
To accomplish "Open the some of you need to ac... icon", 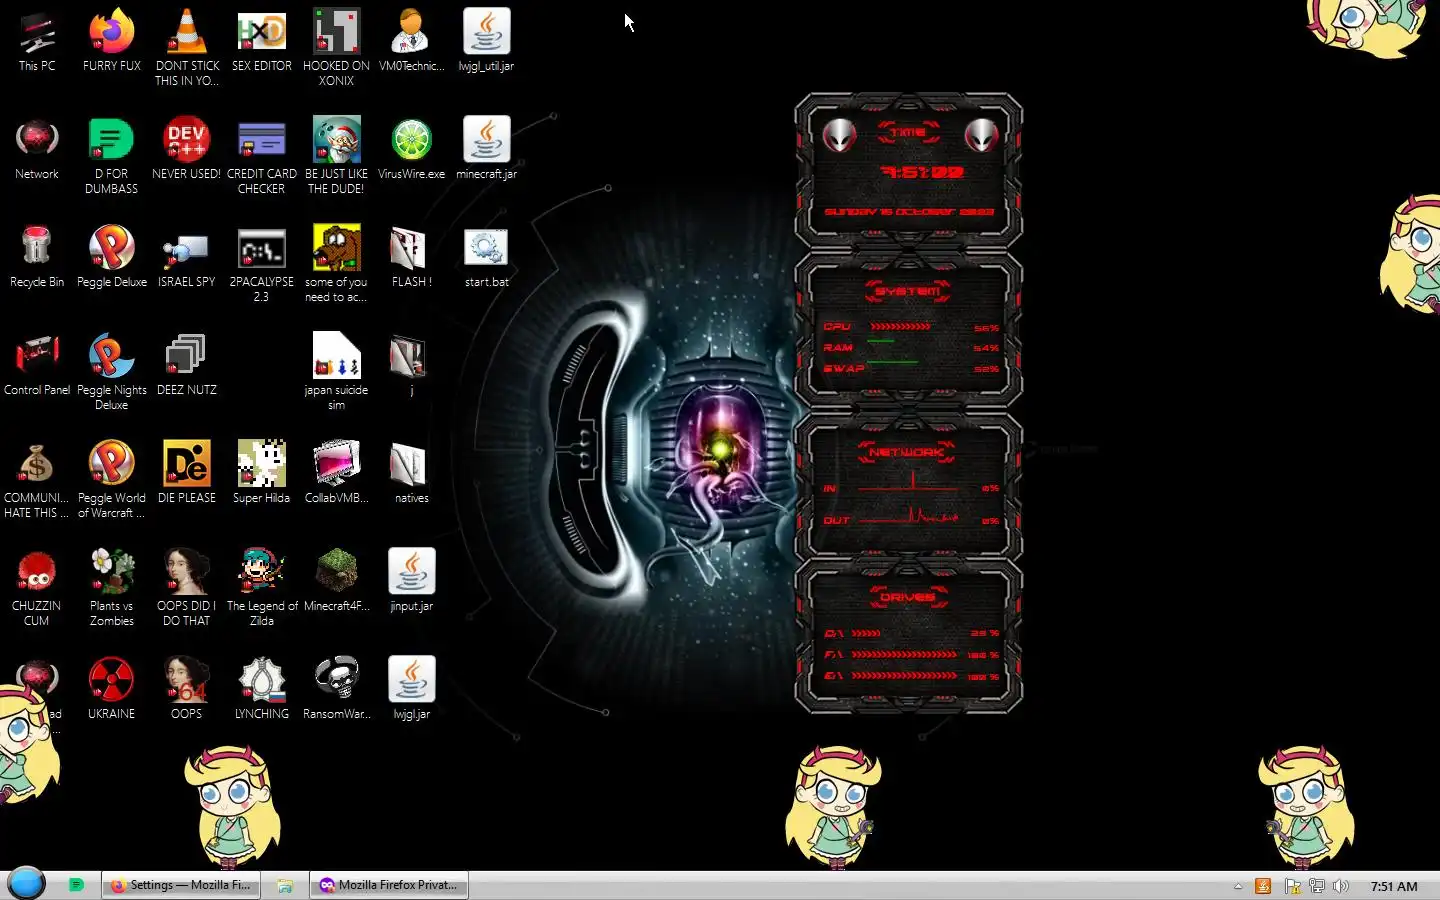I will [x=336, y=262].
